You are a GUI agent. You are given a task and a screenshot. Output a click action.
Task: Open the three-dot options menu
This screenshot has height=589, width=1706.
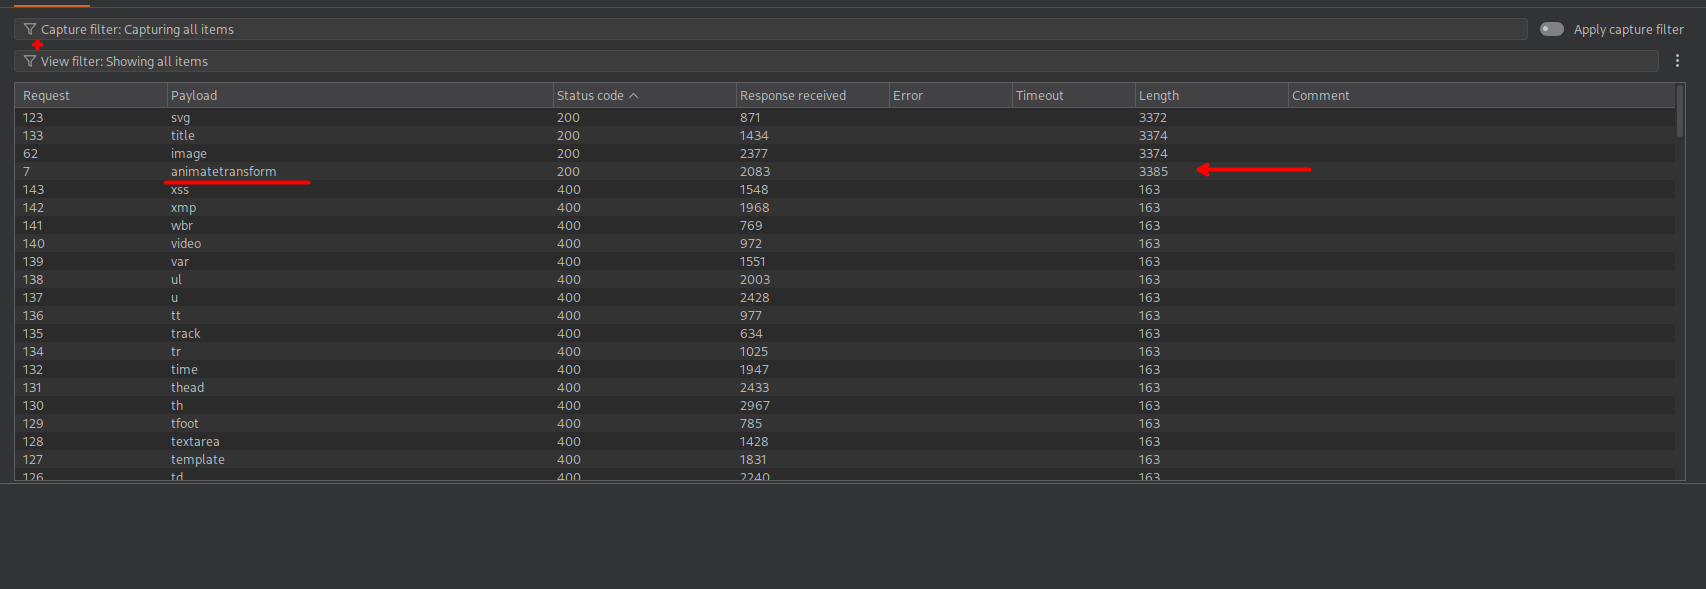[1677, 62]
